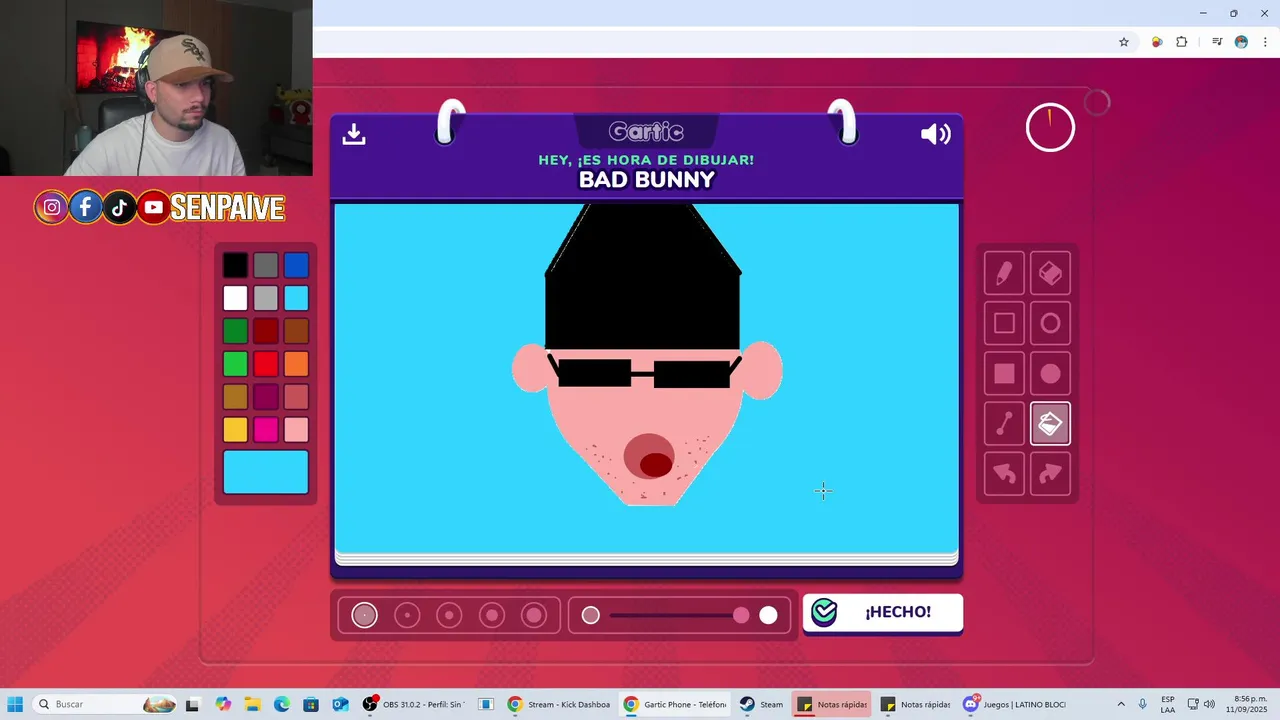Open Microsoft Edge from the taskbar
Viewport: 1280px width, 720px height.
click(282, 704)
